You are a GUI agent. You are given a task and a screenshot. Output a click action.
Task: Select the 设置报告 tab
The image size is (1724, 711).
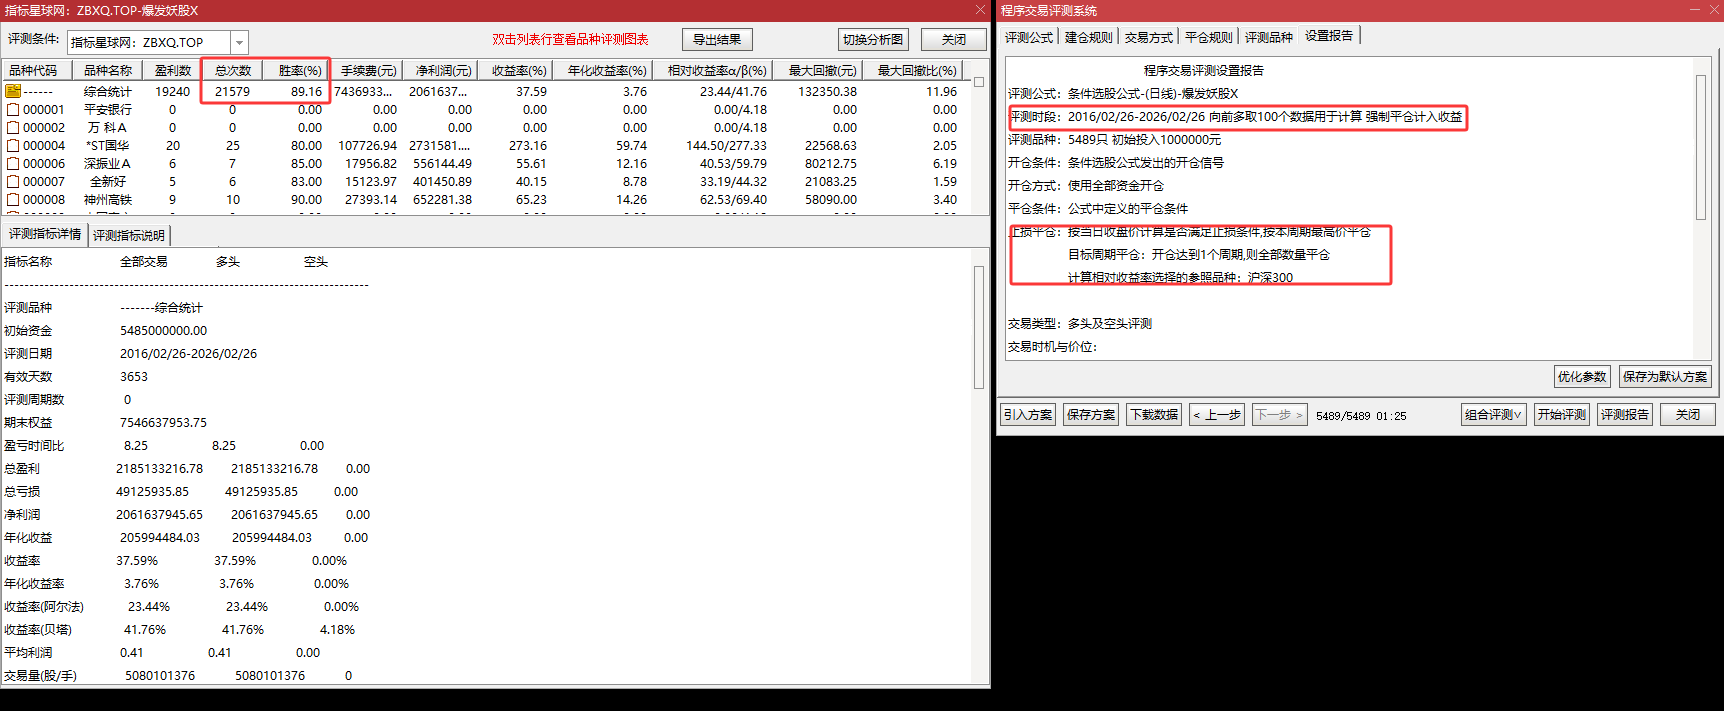1329,36
